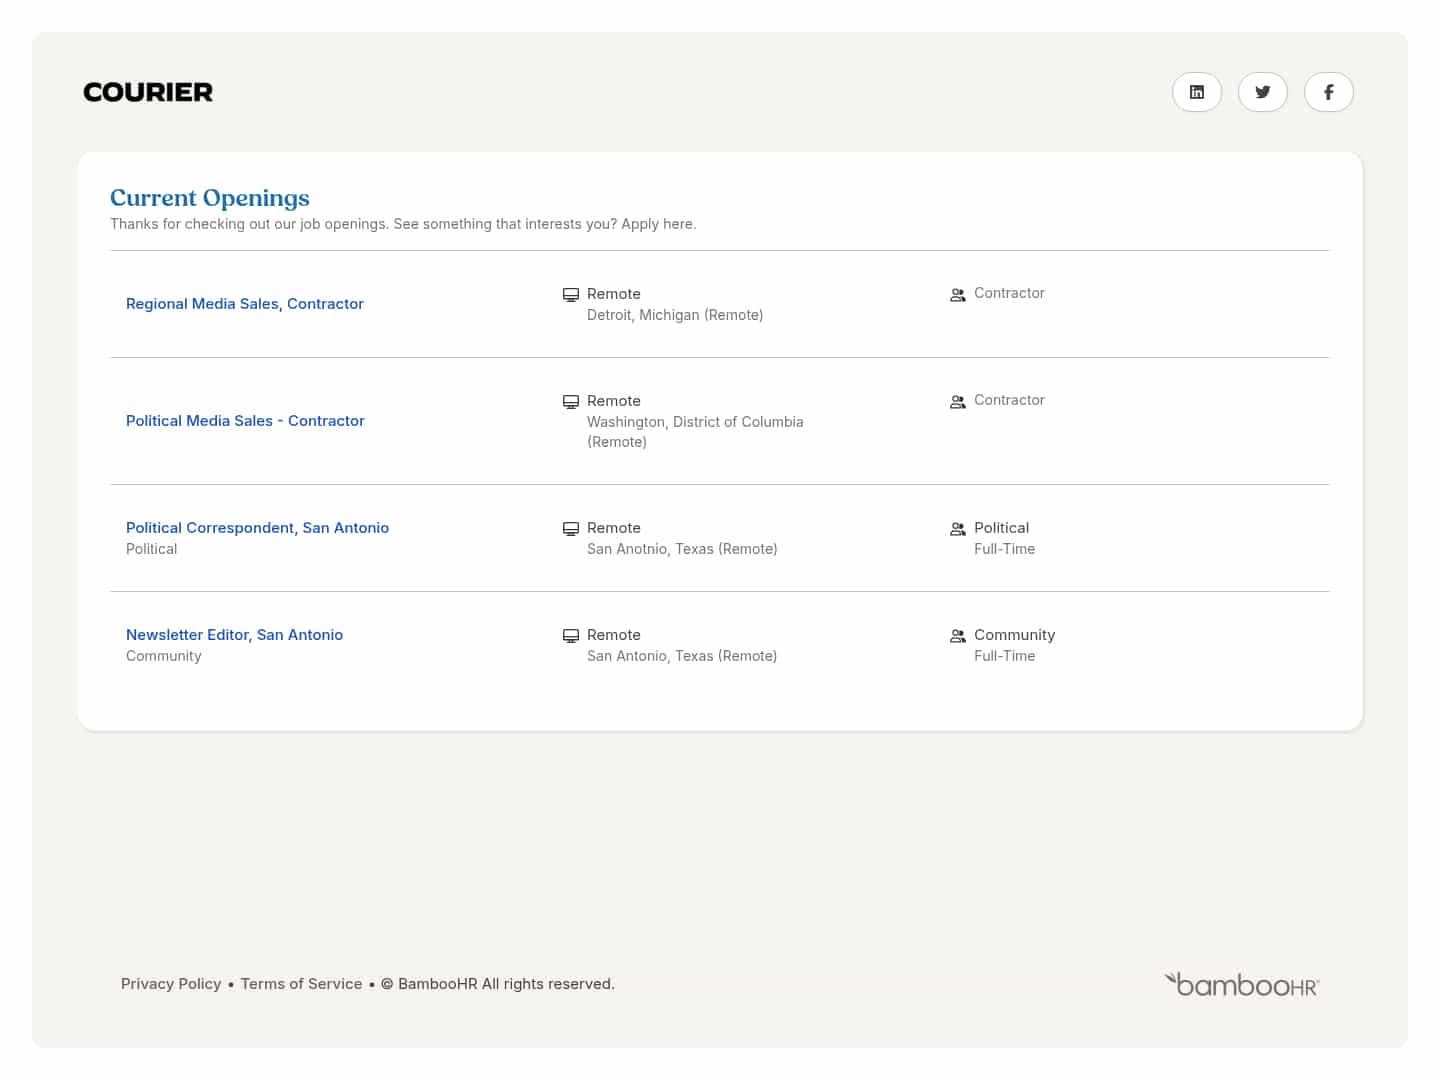The image size is (1440, 1080).
Task: Open the Regional Media Sales, Contractor job posting
Action: (245, 303)
